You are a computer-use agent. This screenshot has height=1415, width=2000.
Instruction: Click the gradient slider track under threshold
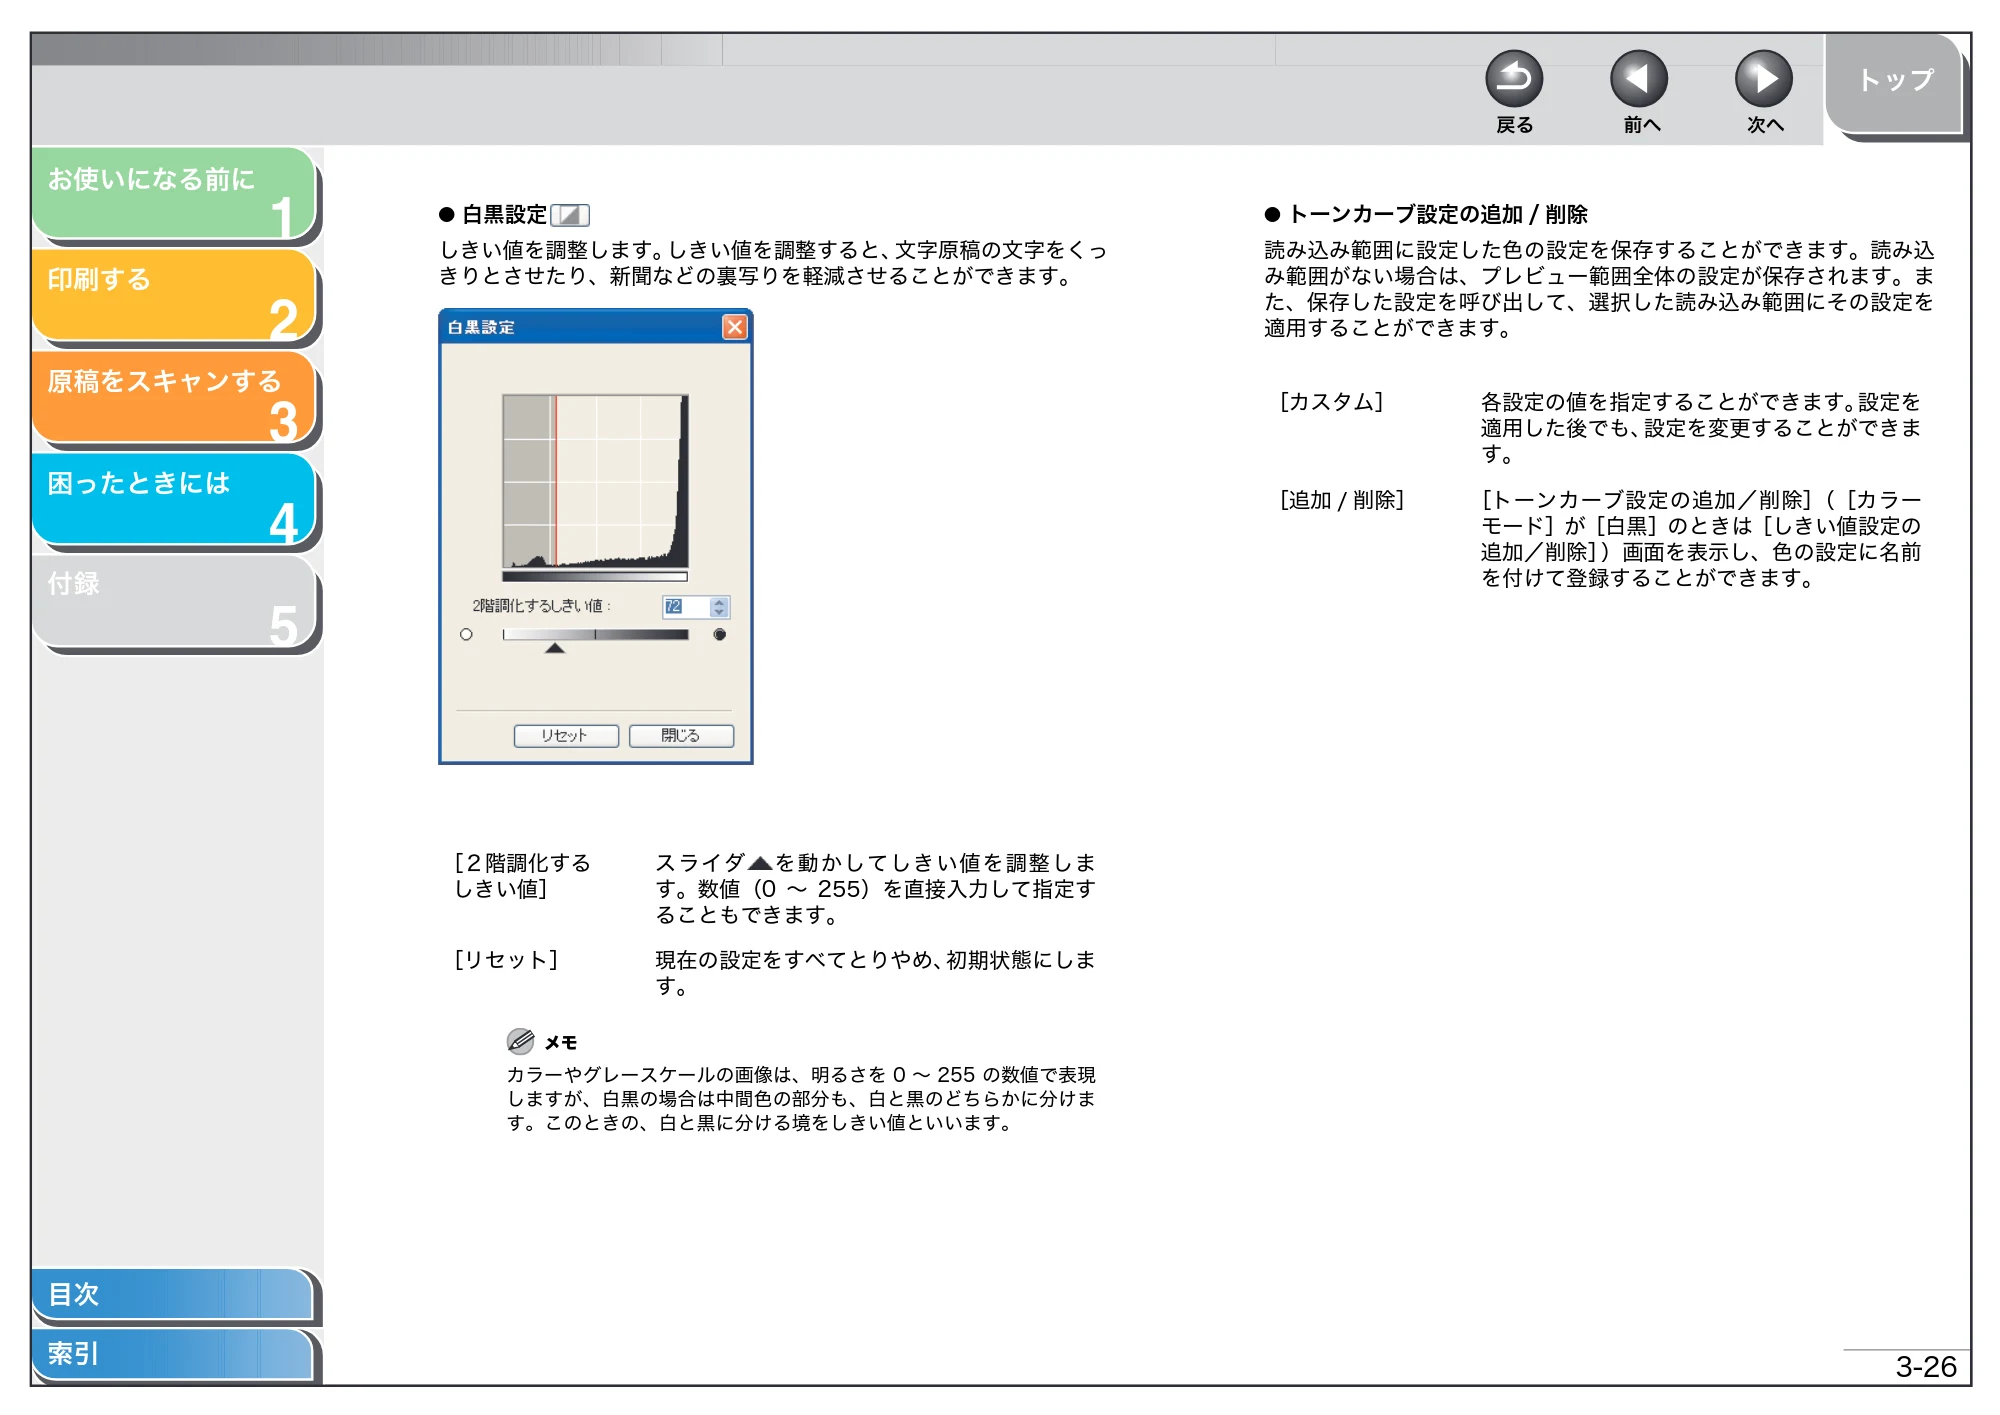595,634
